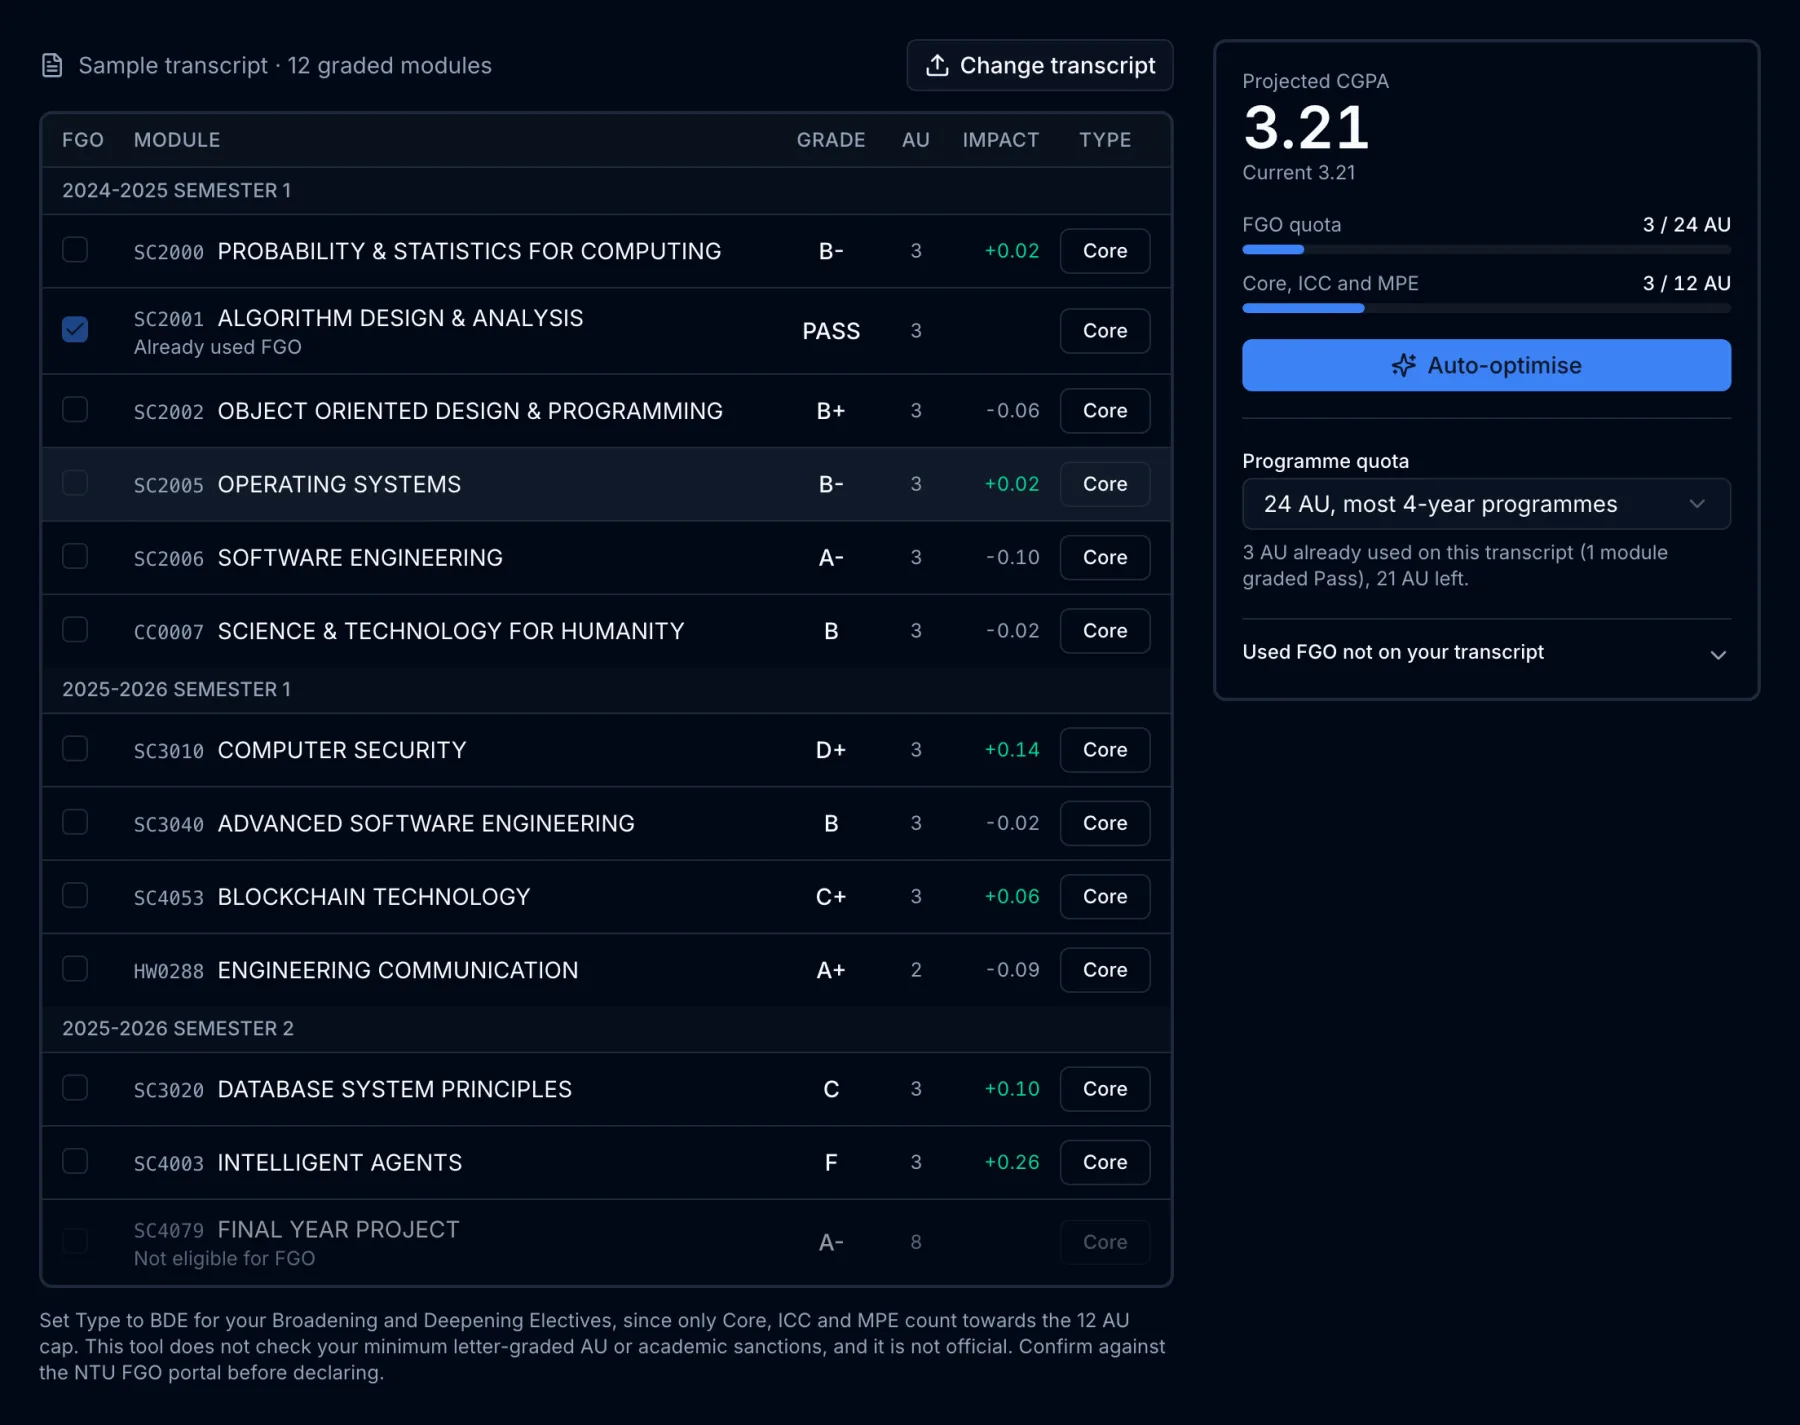The height and width of the screenshot is (1425, 1800).
Task: Click the upload icon in Change transcript
Action: tap(937, 65)
